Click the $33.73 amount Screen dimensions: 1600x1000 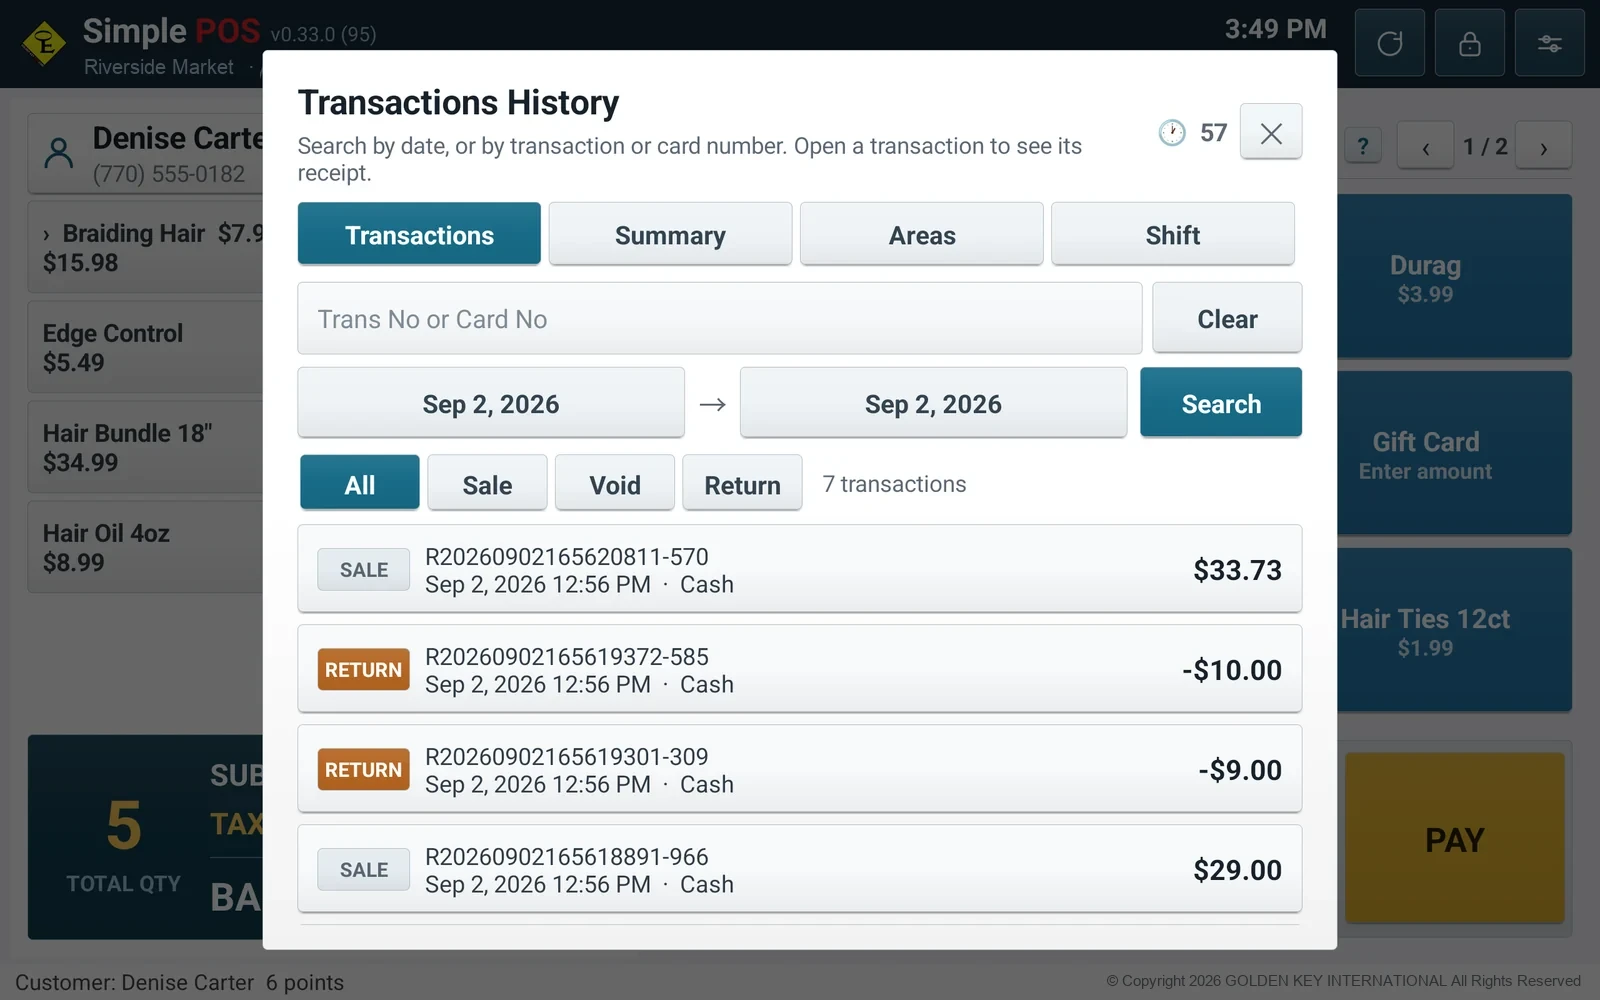click(1237, 570)
